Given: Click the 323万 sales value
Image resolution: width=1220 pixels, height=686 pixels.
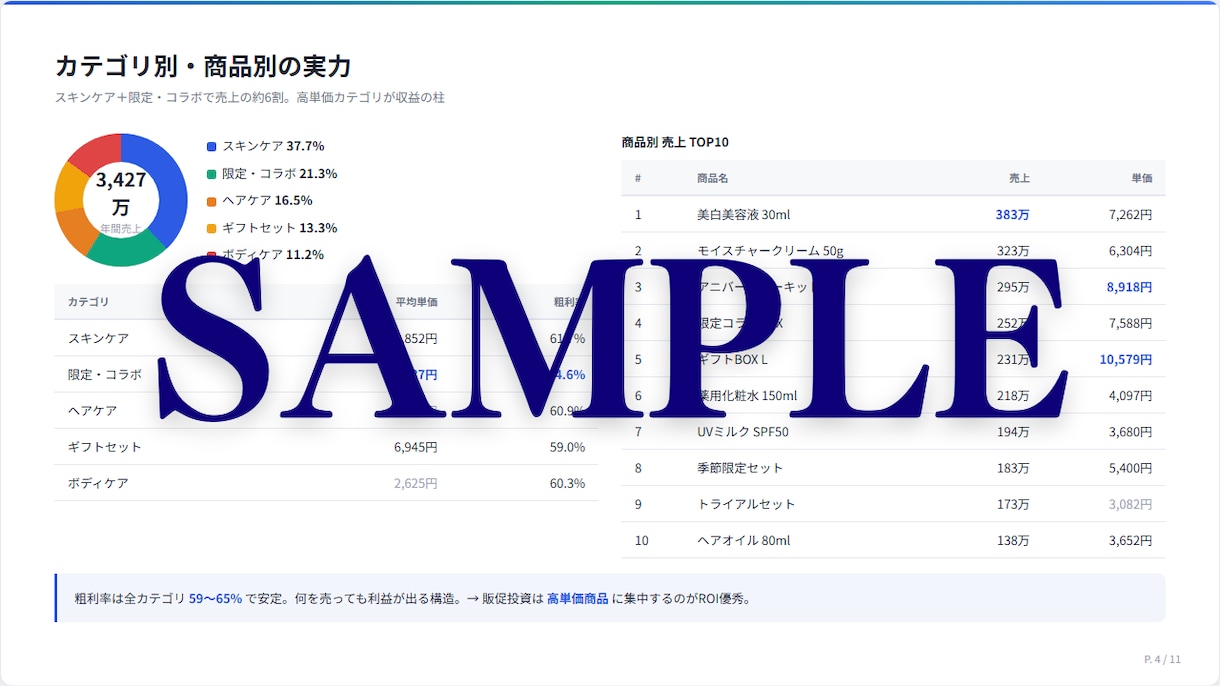Looking at the screenshot, I should pos(1012,251).
